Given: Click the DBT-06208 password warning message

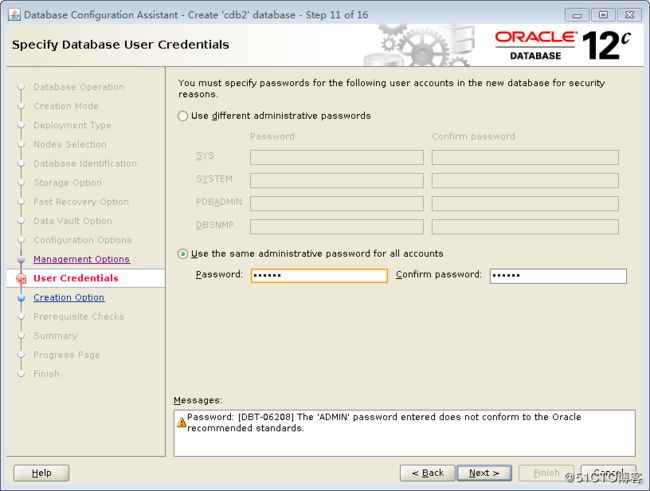Looking at the screenshot, I should click(384, 423).
